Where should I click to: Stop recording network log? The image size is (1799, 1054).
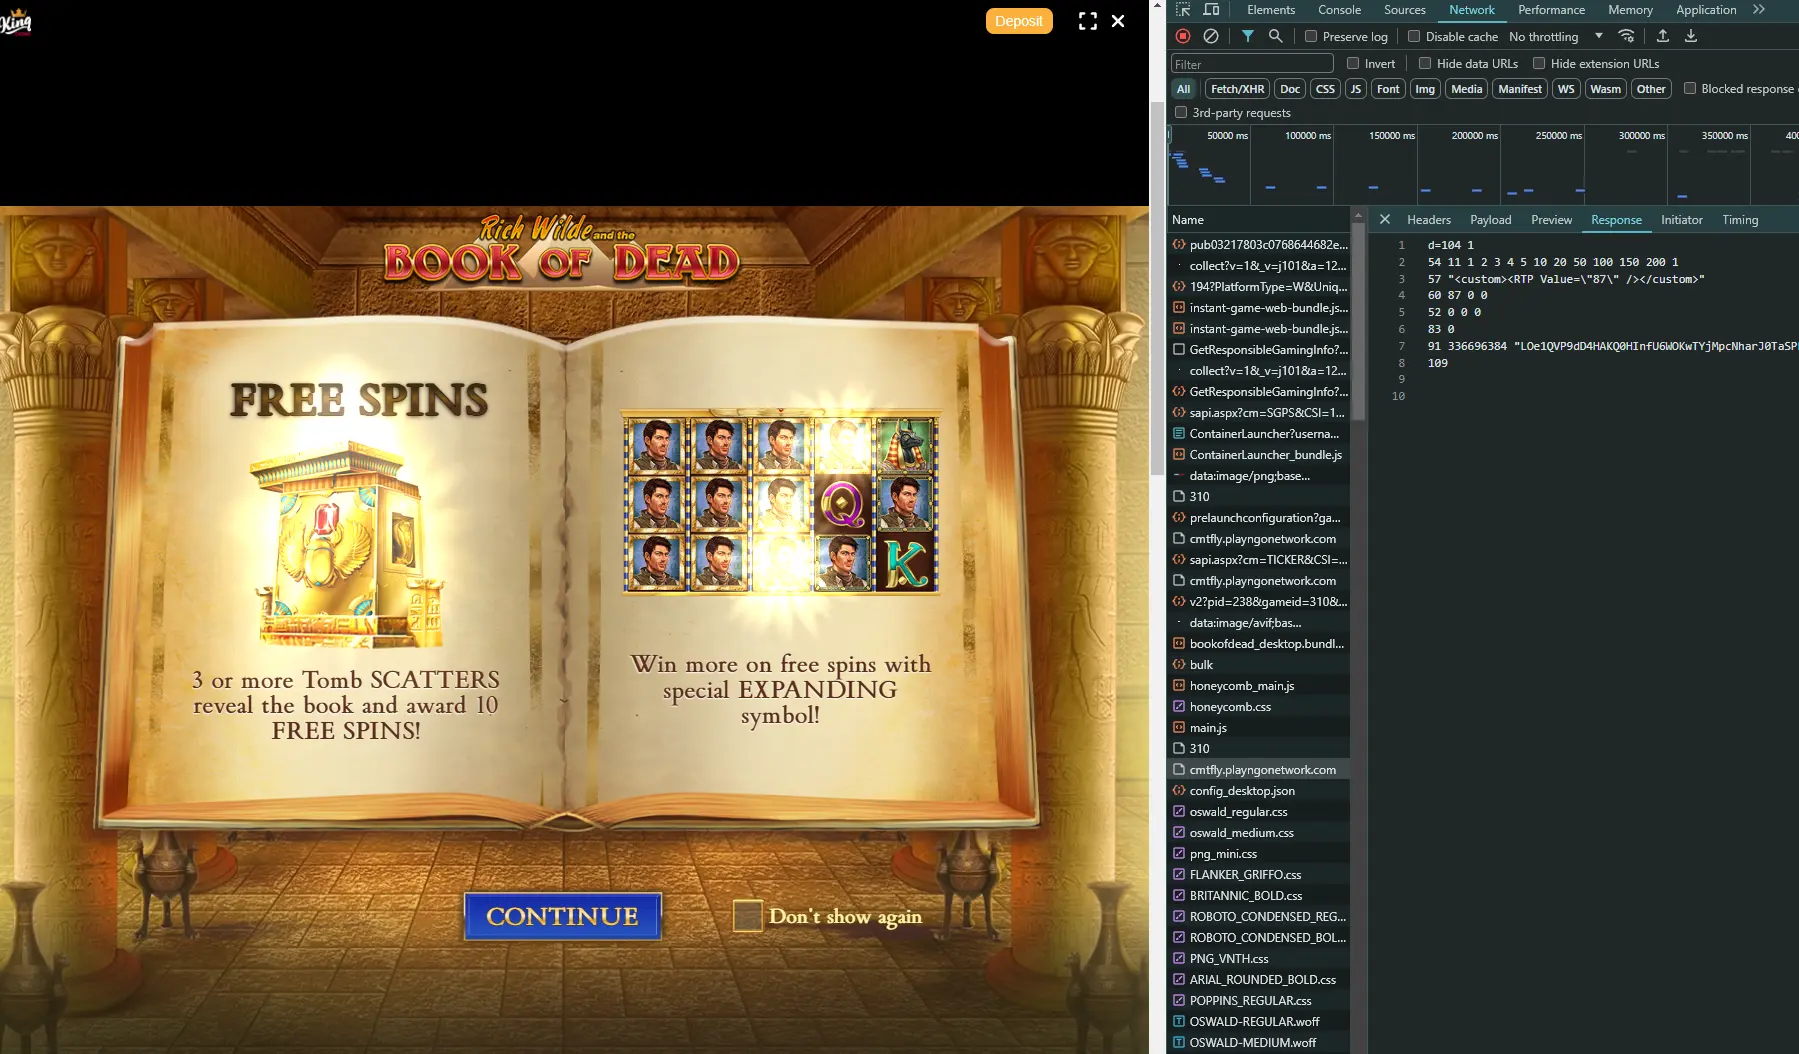pyautogui.click(x=1183, y=36)
